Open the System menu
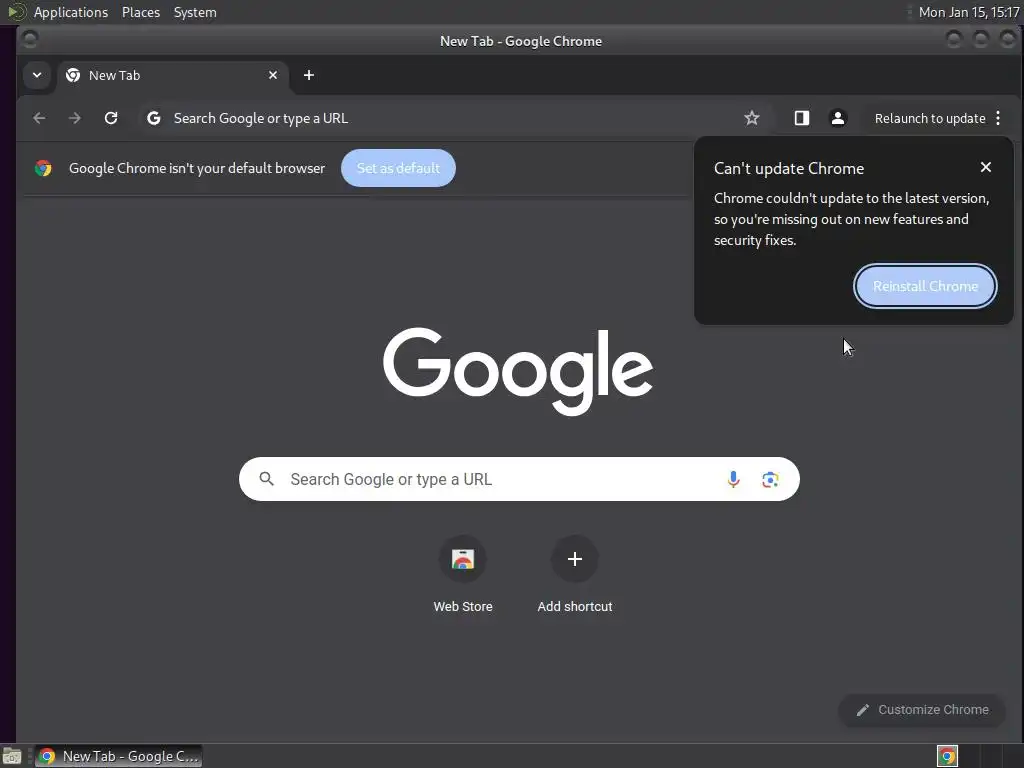Viewport: 1024px width, 768px height. (195, 12)
